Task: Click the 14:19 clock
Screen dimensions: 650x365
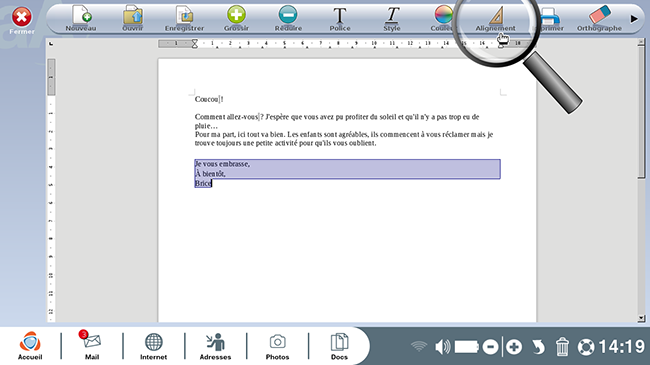Action: click(x=621, y=346)
